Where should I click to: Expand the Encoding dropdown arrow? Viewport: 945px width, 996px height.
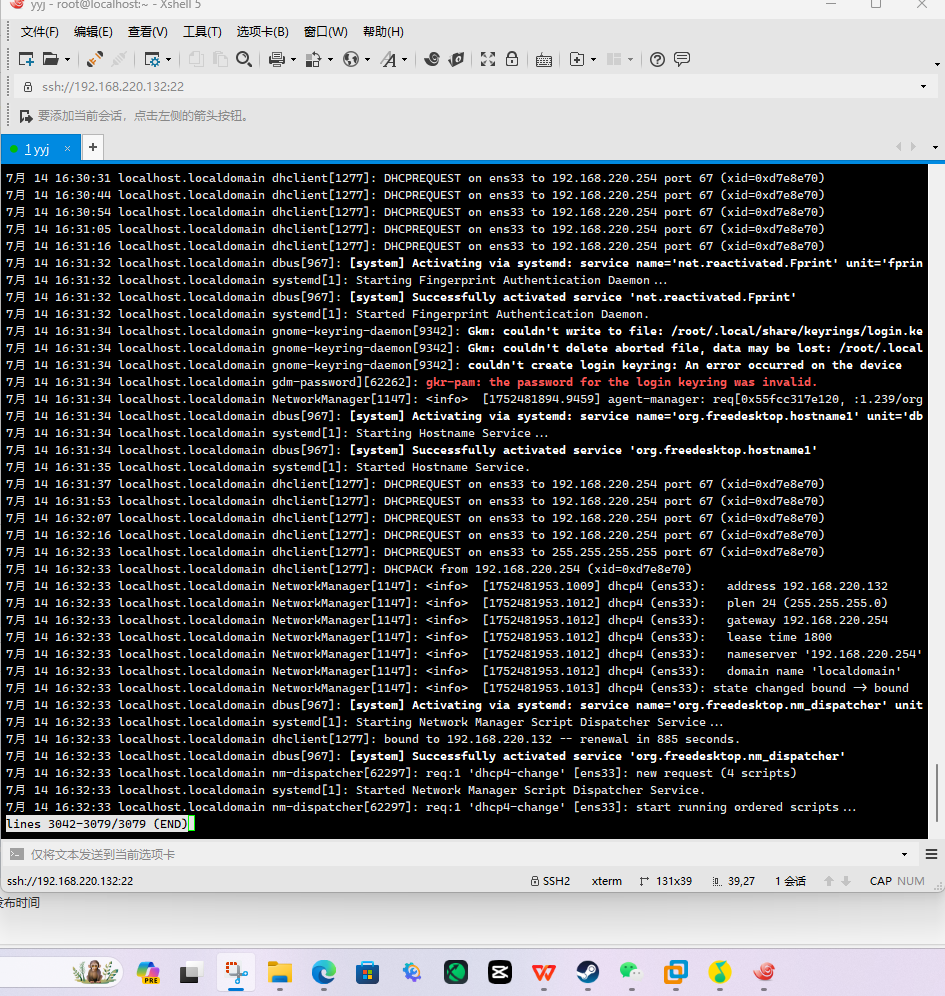367,60
